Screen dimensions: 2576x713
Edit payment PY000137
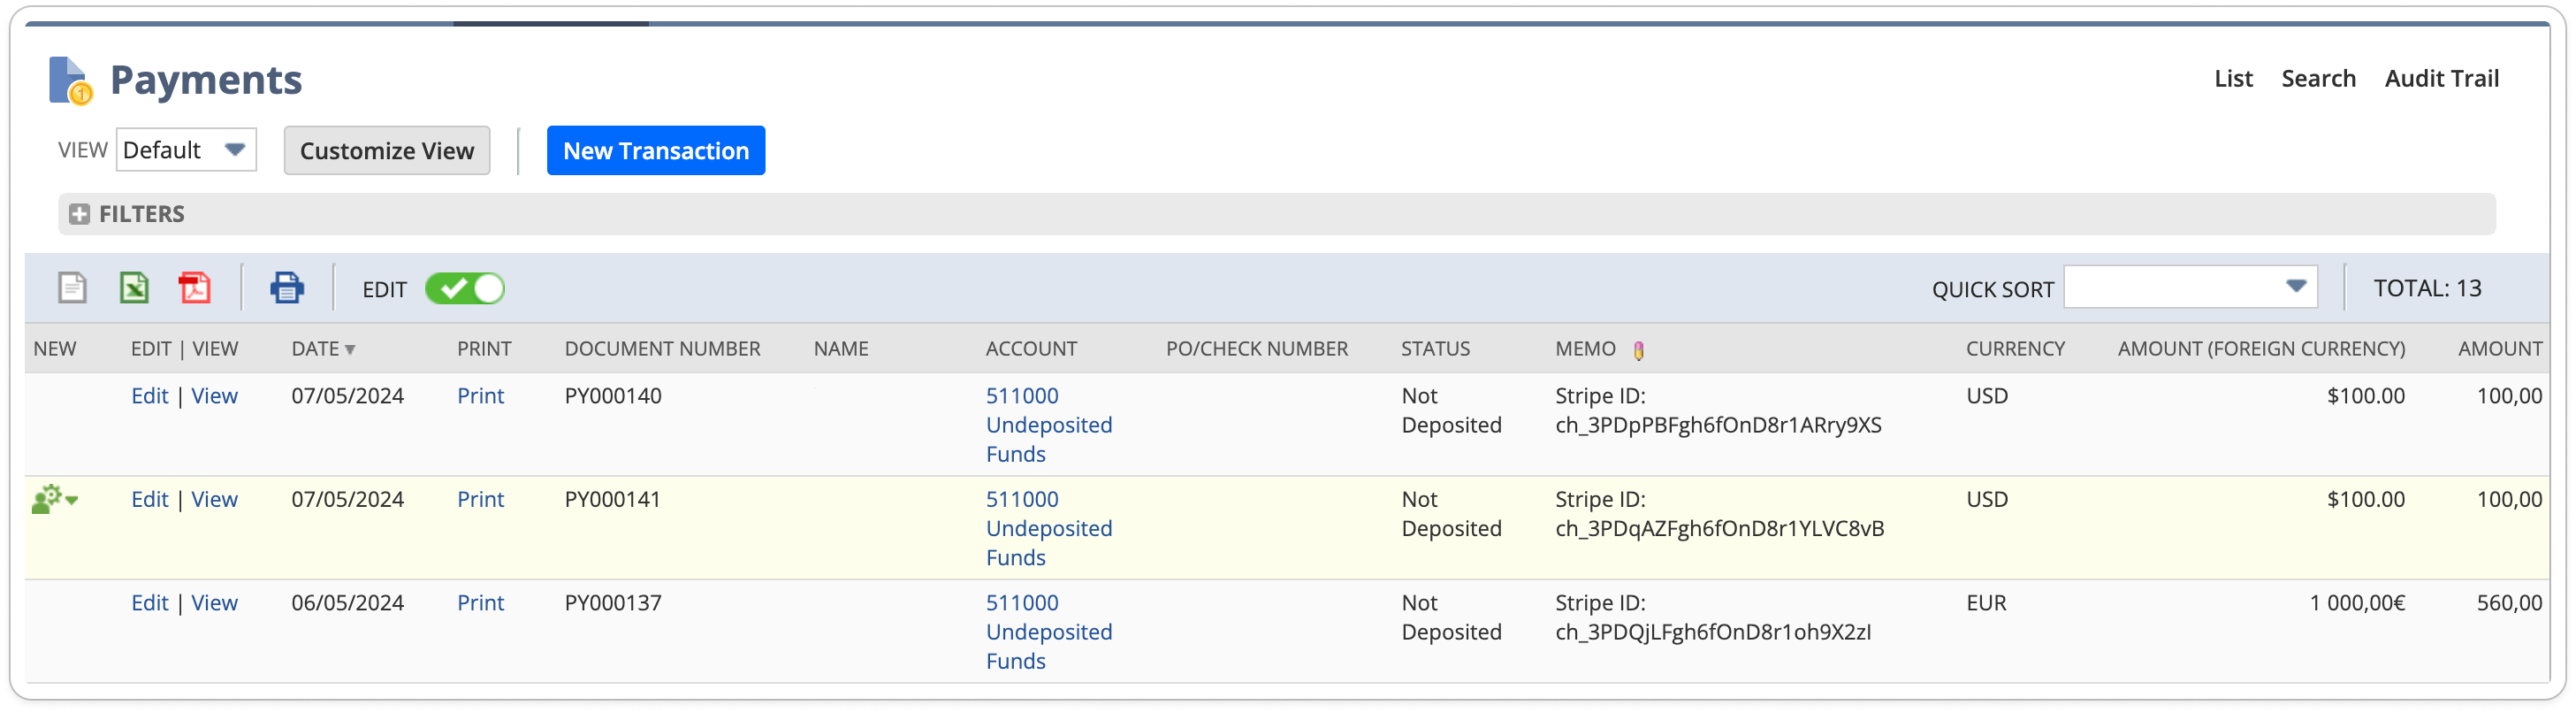click(x=150, y=603)
